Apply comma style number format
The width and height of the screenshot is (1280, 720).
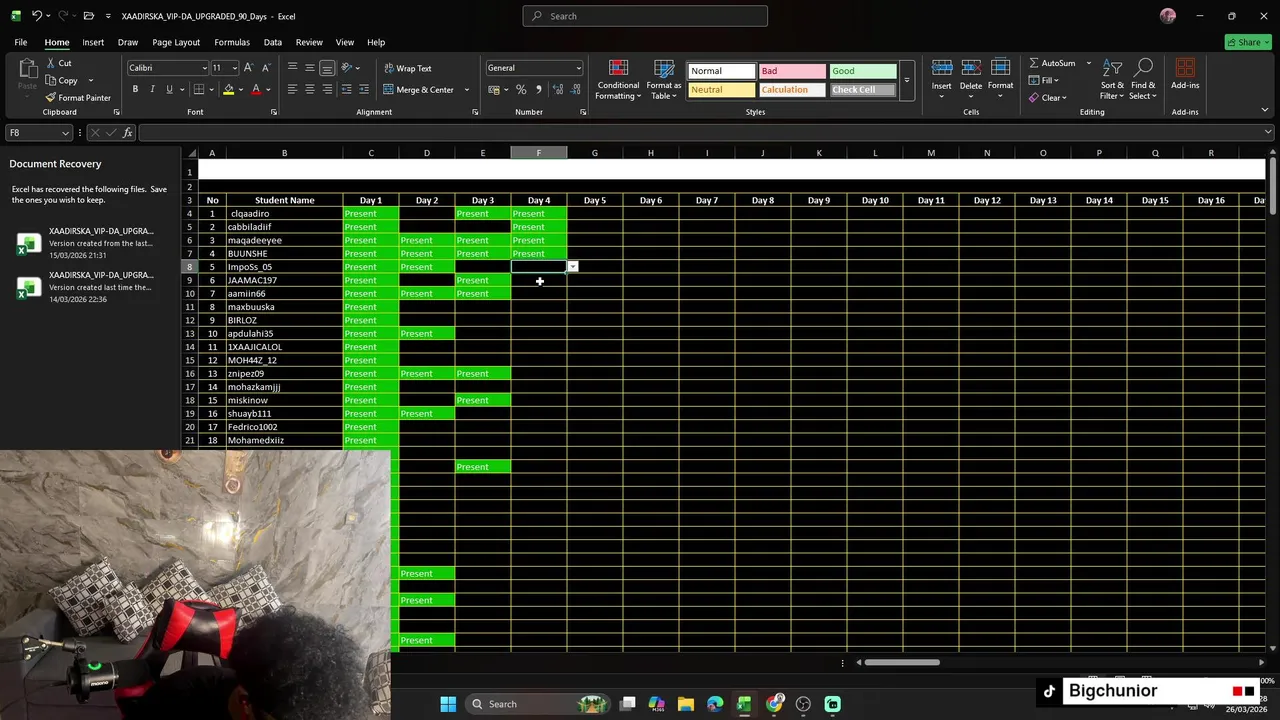[x=539, y=89]
